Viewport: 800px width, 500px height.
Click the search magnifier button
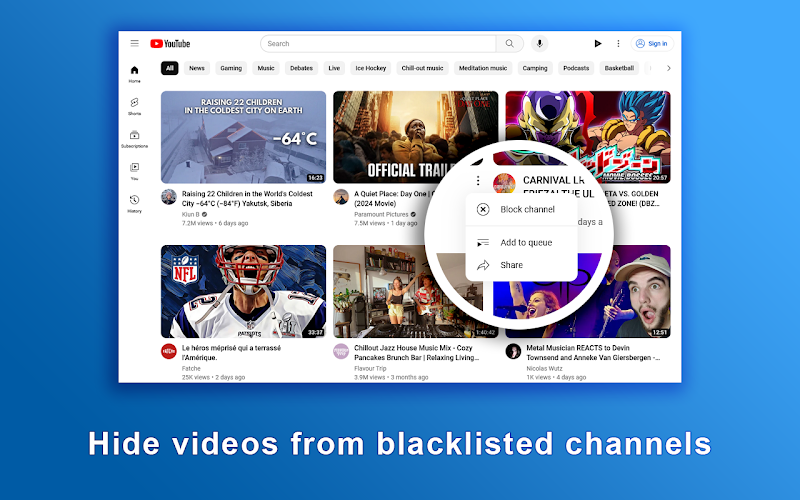(509, 44)
